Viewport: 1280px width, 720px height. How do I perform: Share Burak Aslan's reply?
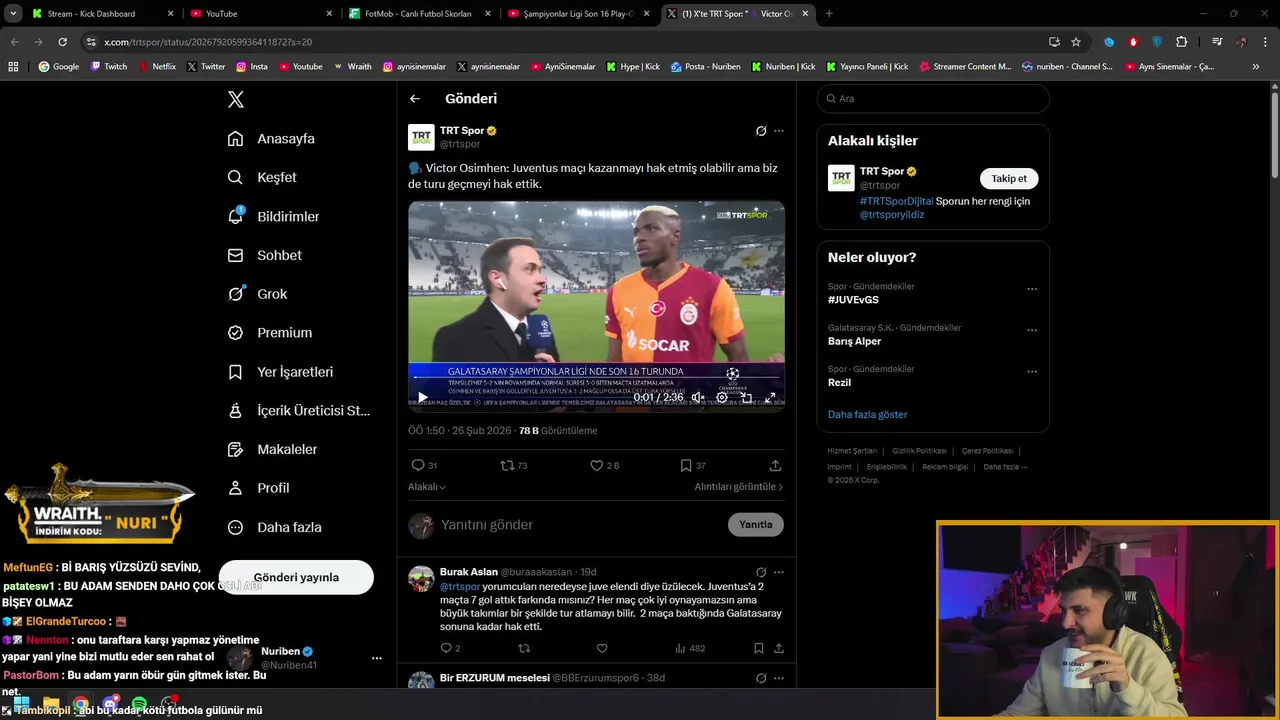click(778, 649)
